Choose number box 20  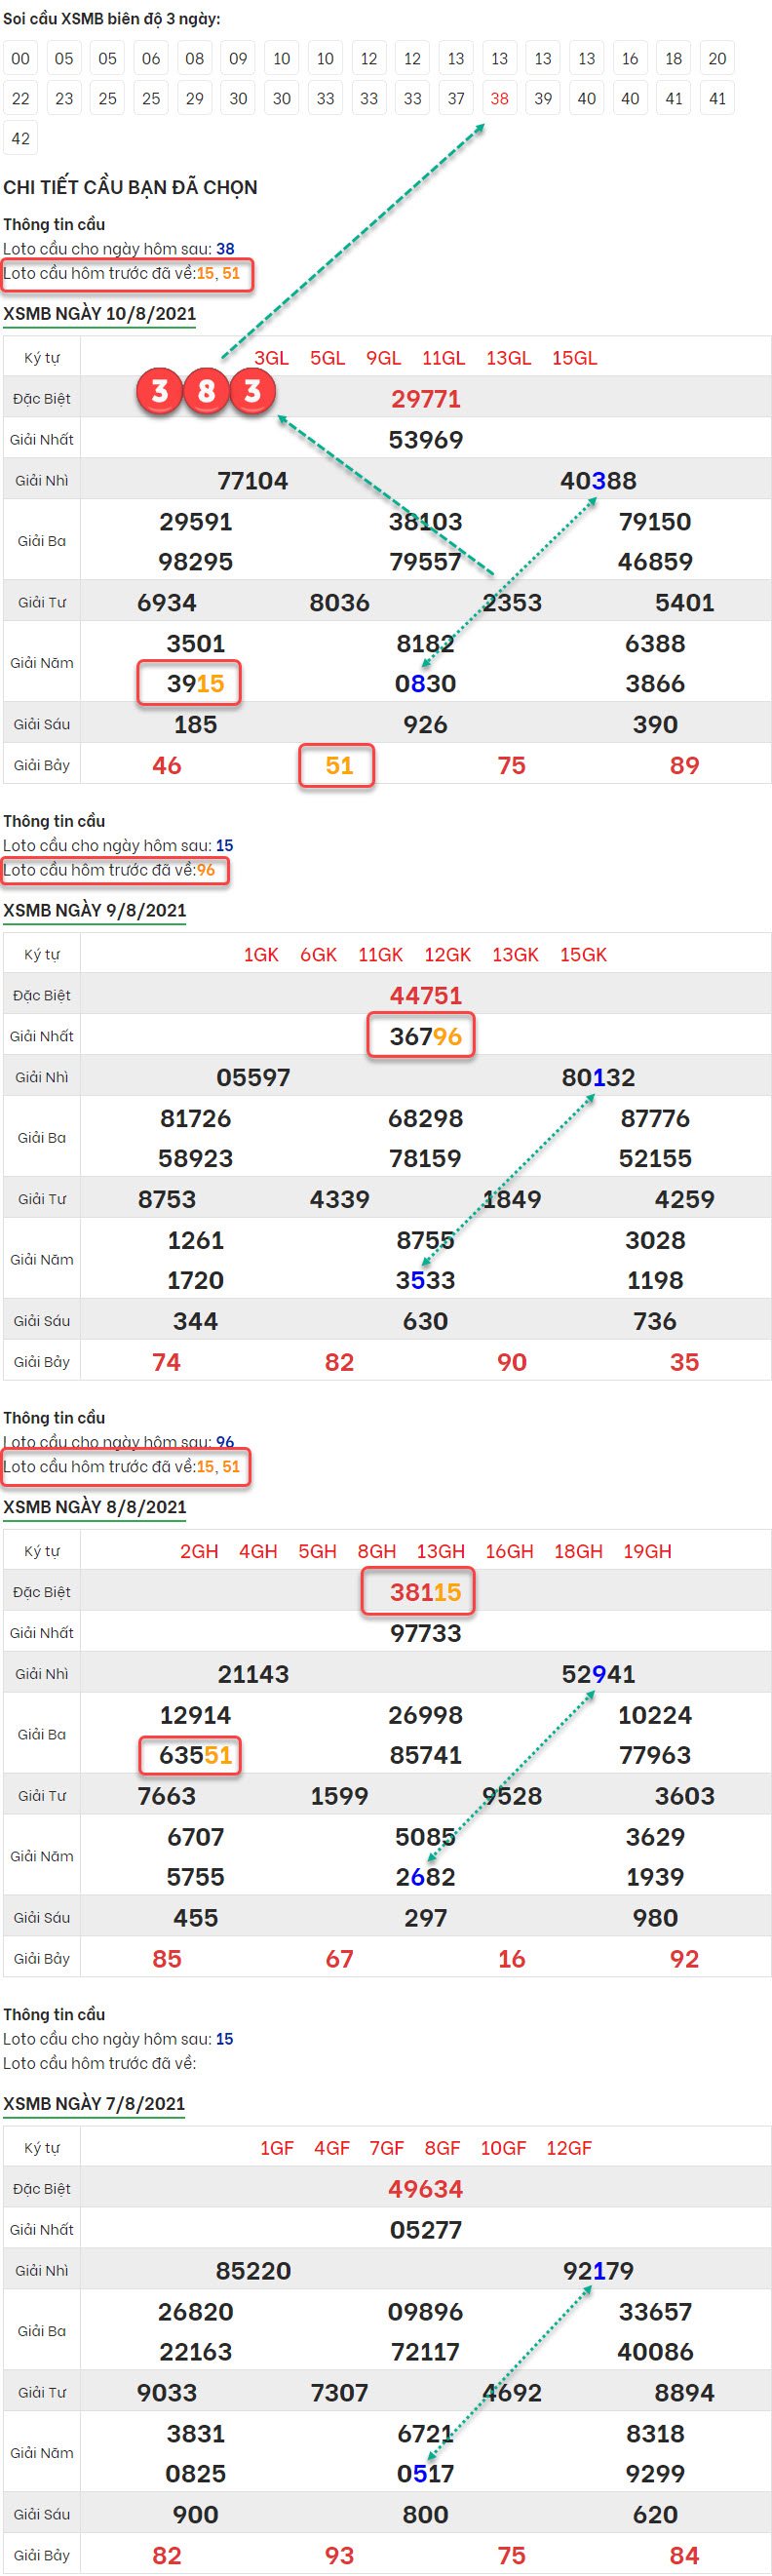[717, 59]
